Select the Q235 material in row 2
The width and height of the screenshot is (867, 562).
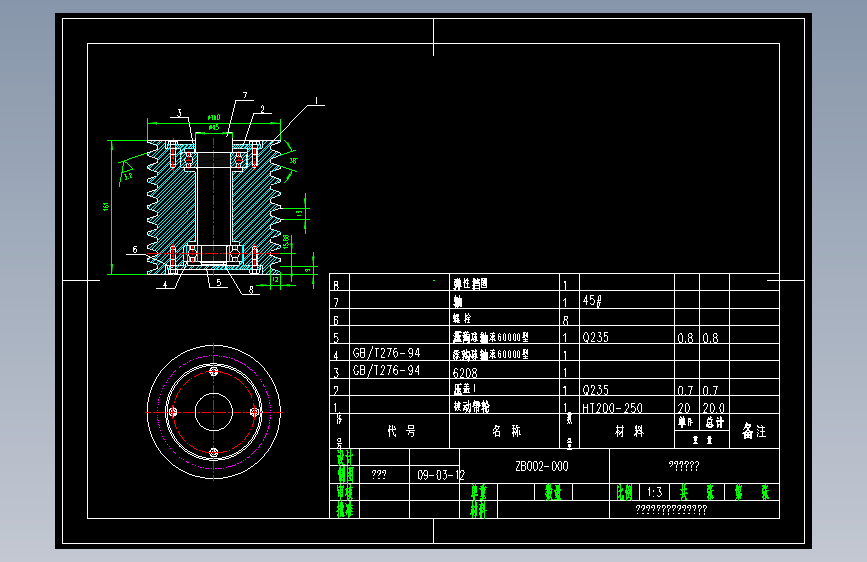point(596,390)
